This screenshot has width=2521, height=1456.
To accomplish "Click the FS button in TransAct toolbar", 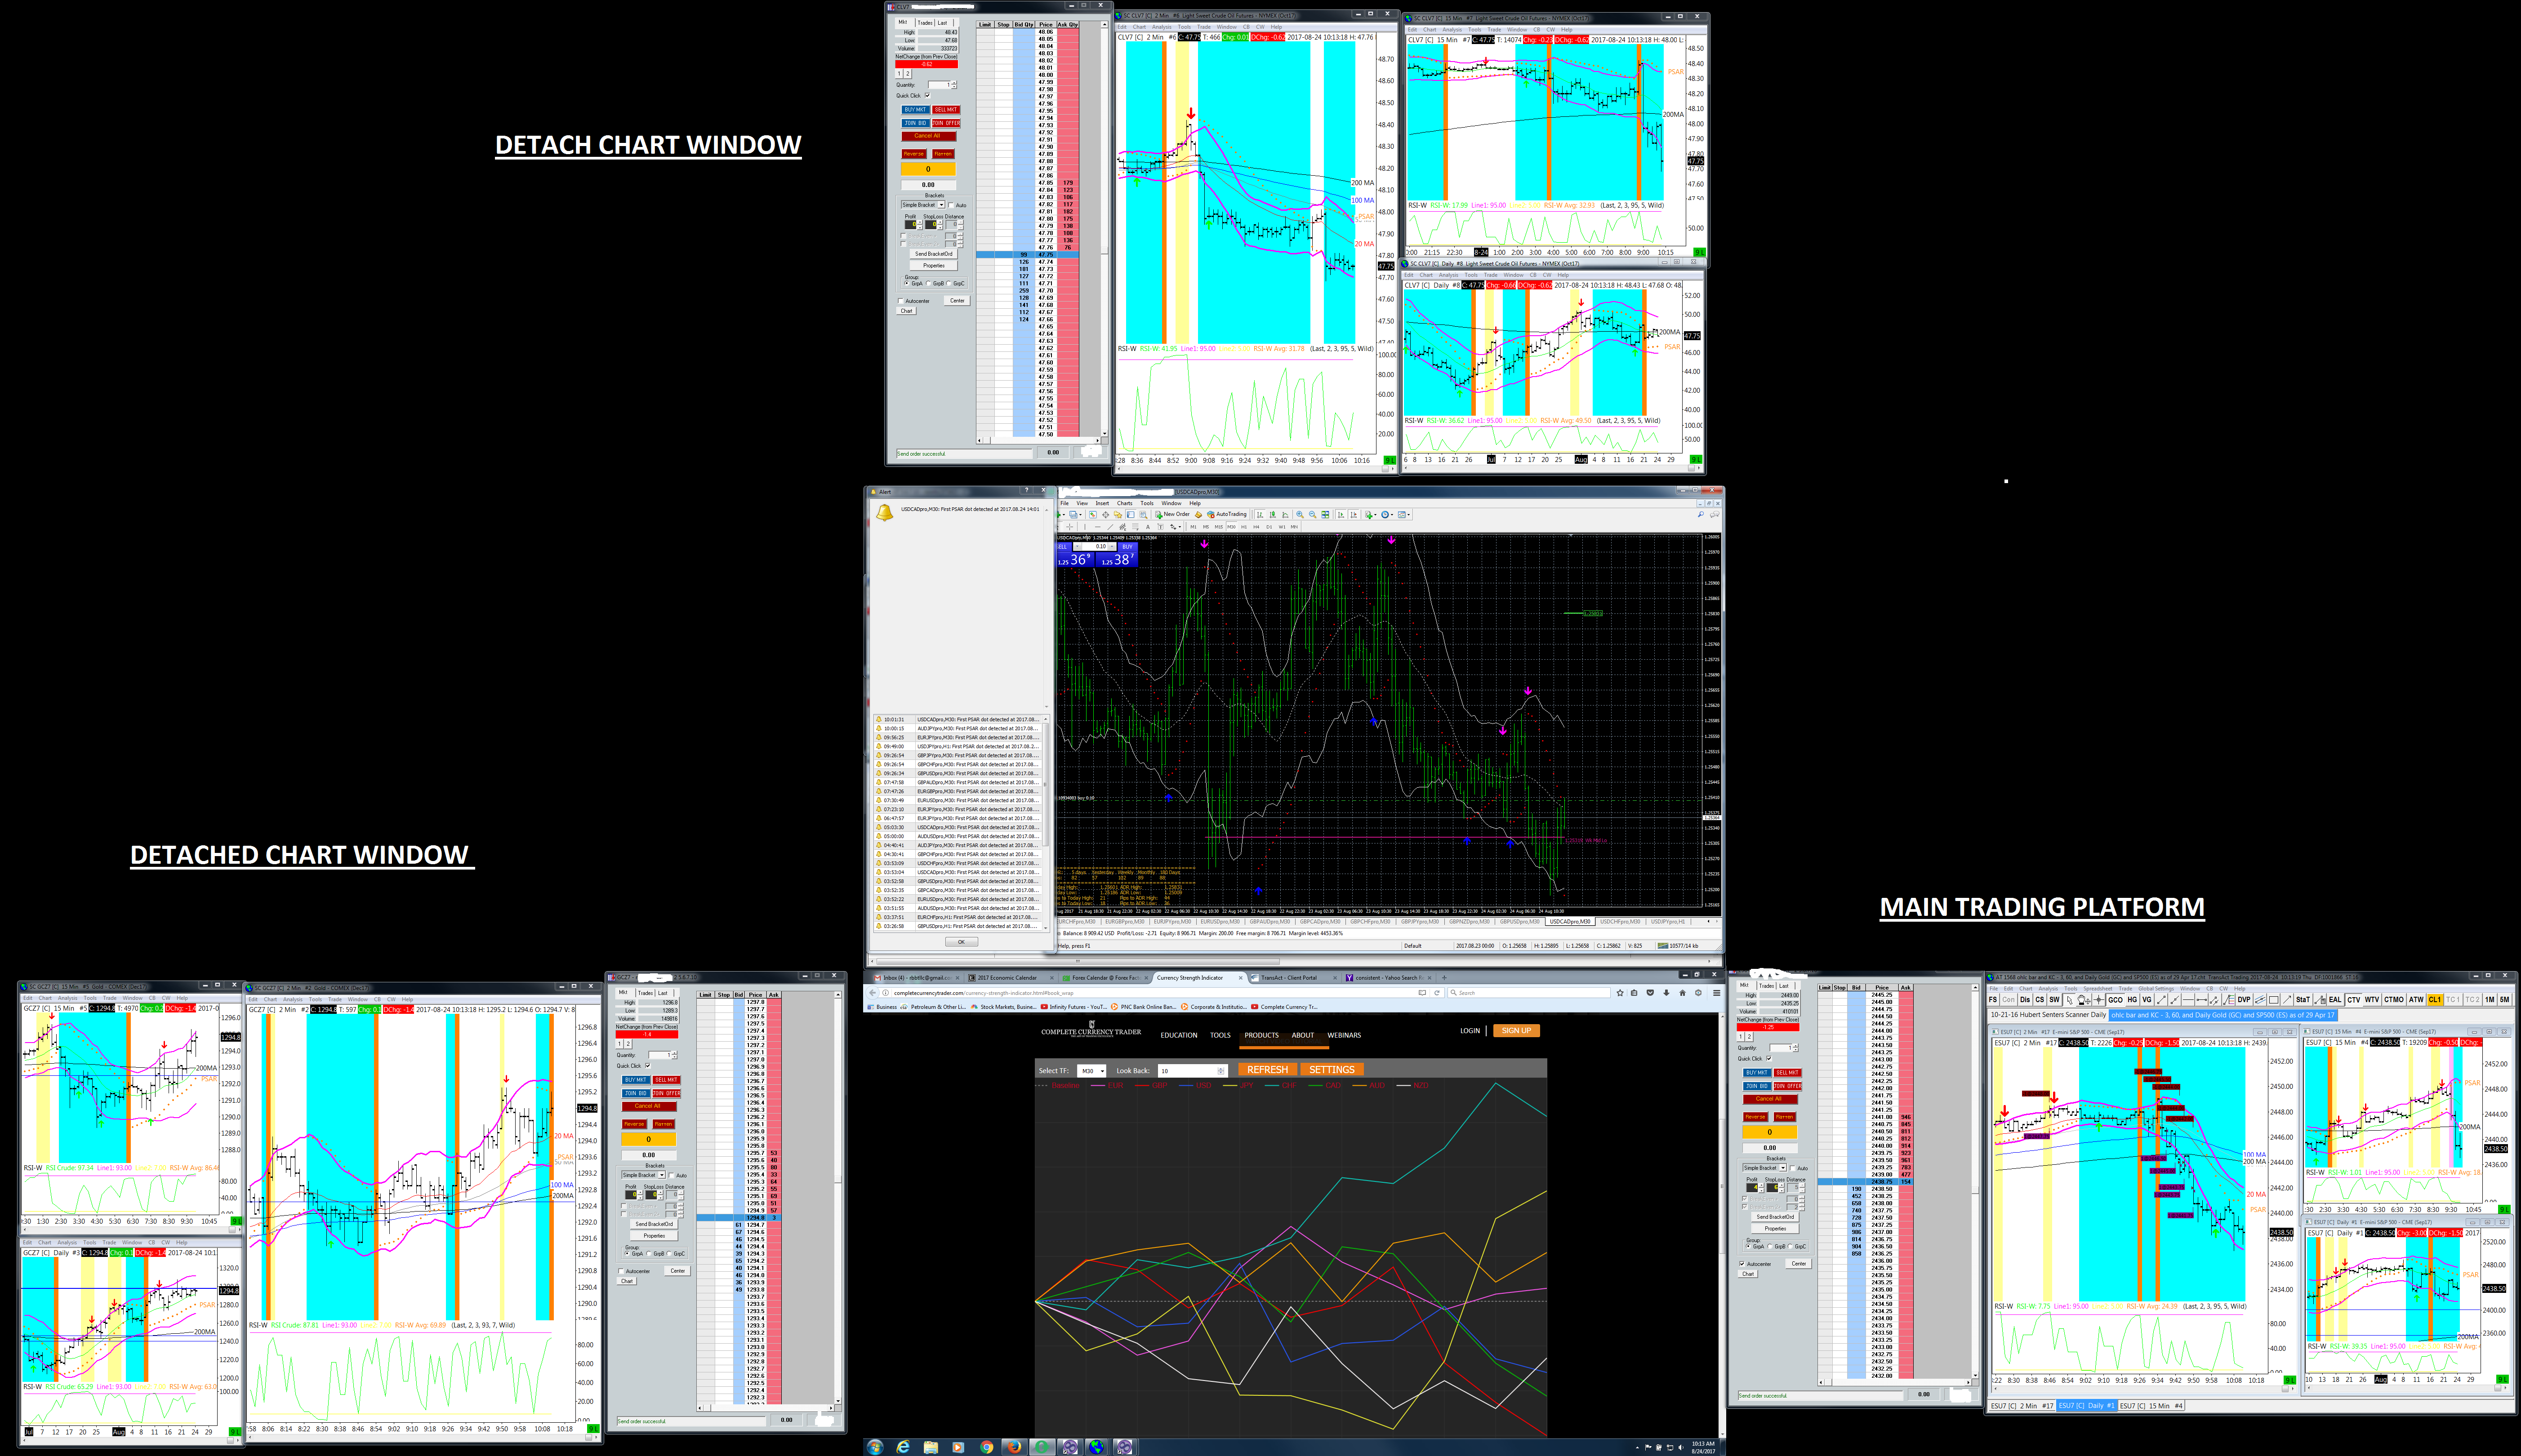I will 1993,999.
